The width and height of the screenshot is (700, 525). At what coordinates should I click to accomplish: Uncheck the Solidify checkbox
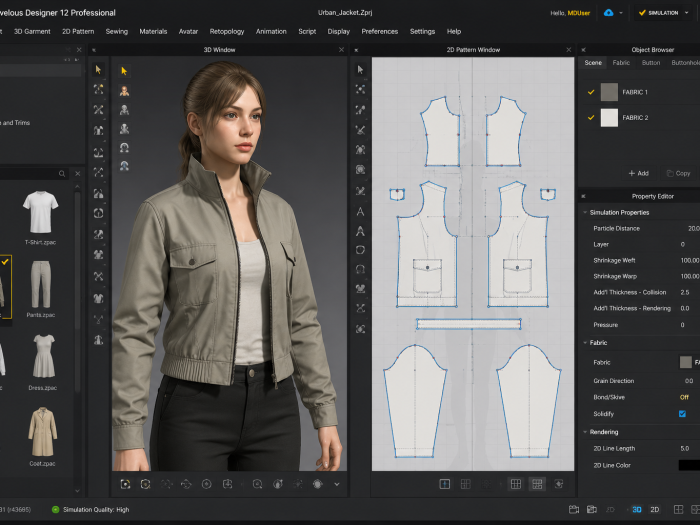click(682, 414)
